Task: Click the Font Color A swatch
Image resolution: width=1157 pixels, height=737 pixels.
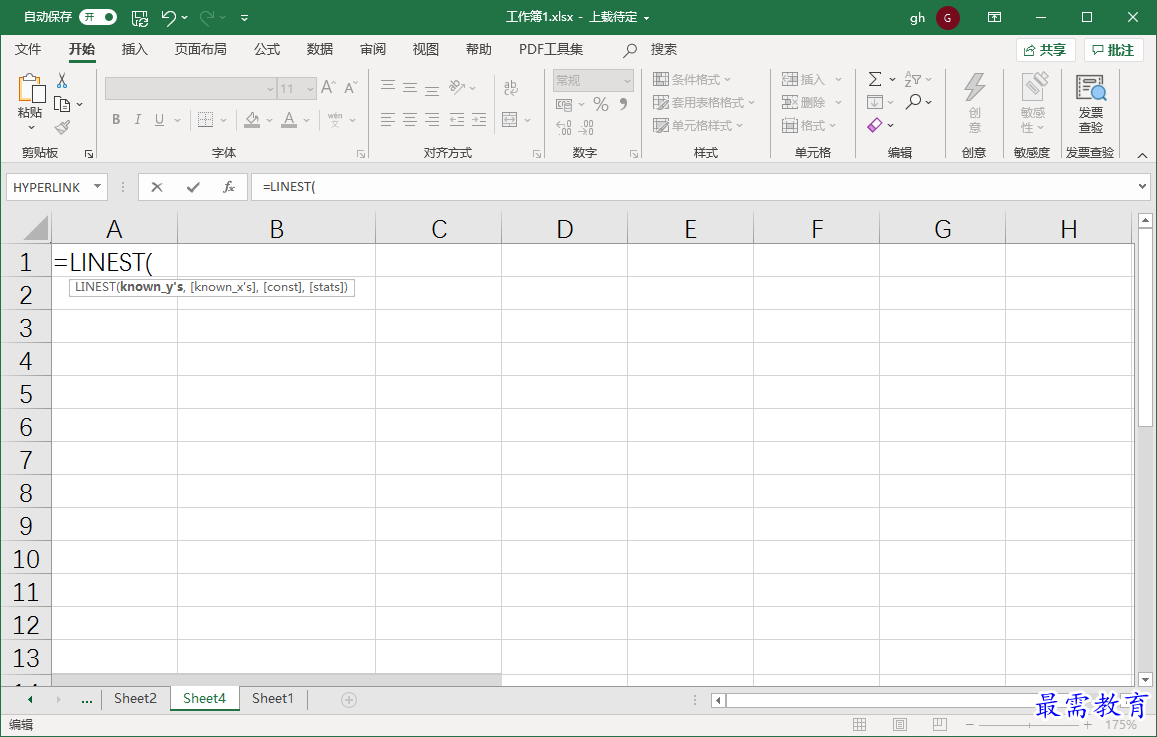Action: [289, 120]
